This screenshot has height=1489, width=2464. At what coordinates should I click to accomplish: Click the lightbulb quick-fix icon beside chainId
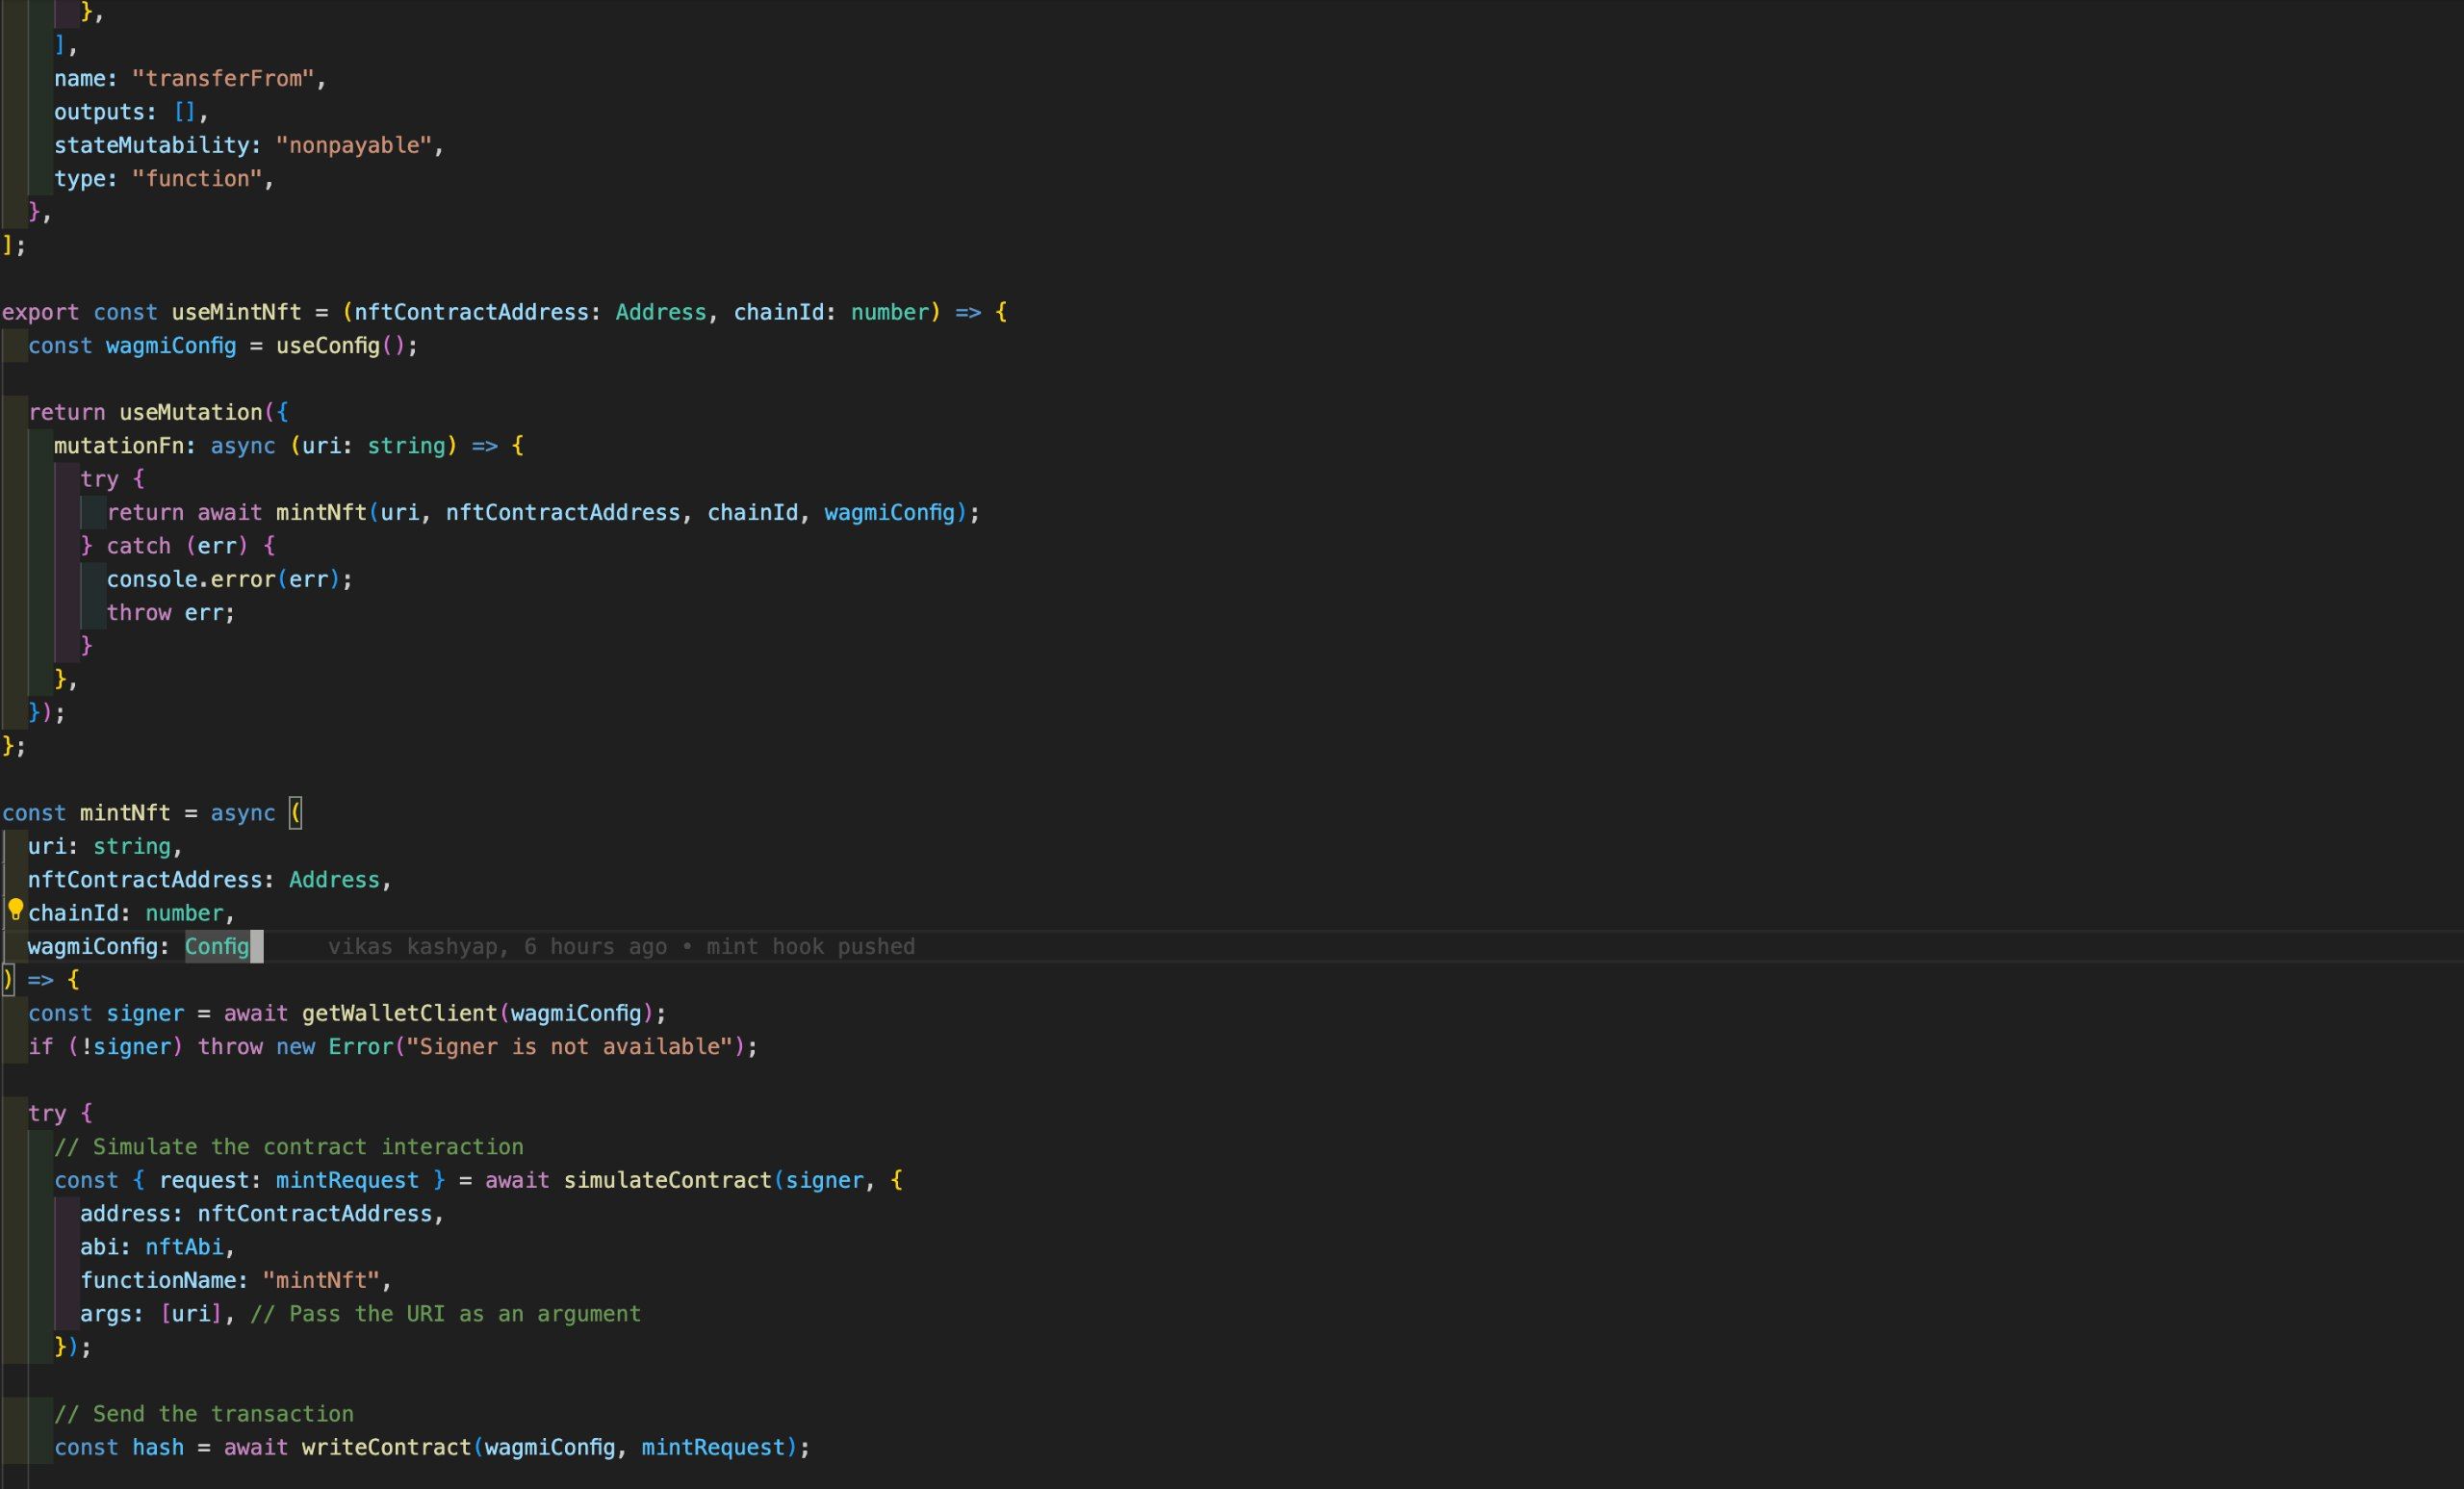coord(16,909)
